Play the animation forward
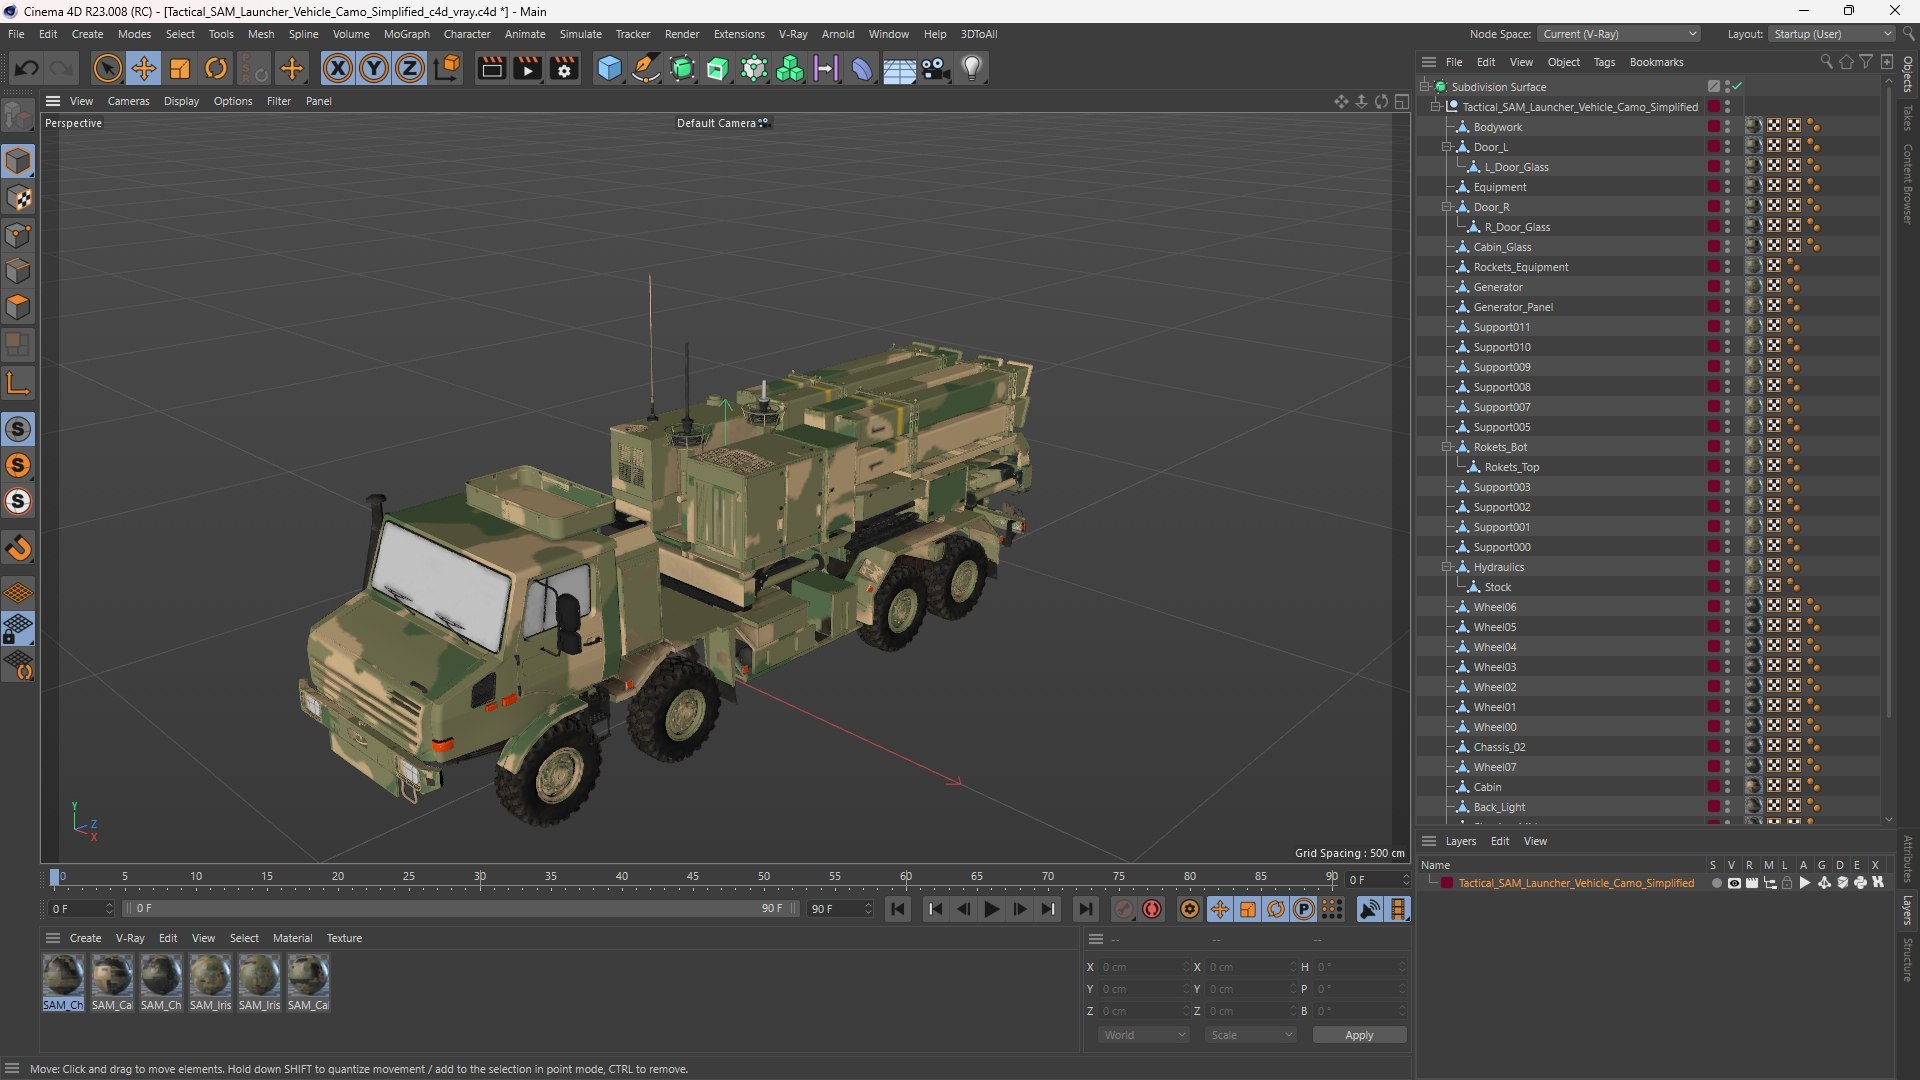 click(991, 909)
